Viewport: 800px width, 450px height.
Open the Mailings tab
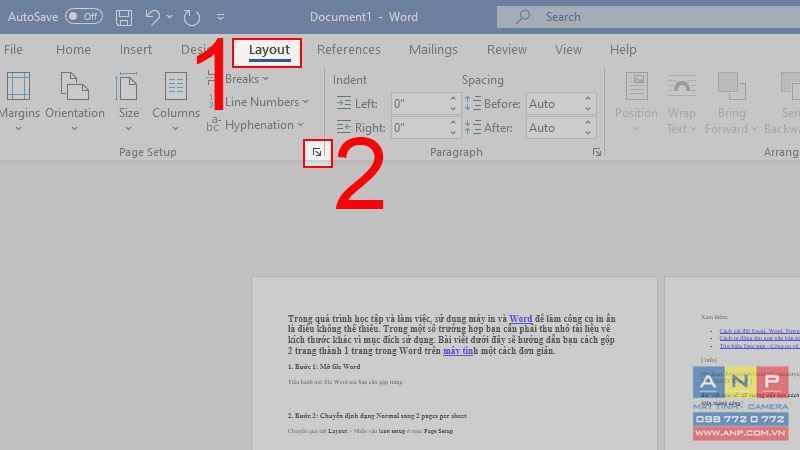433,49
